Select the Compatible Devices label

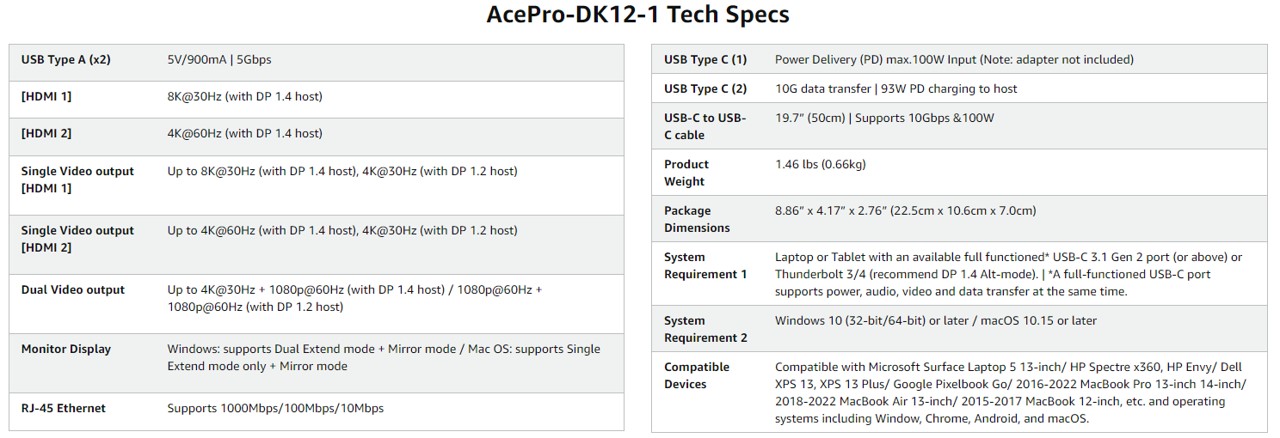tap(699, 376)
